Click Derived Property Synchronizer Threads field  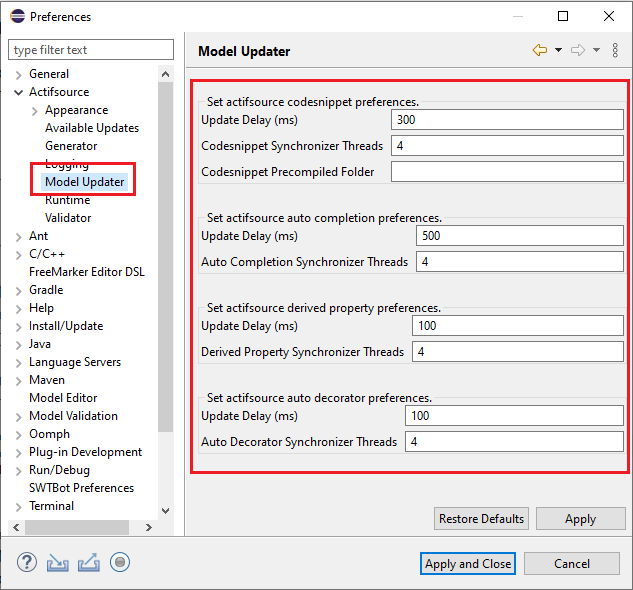pyautogui.click(x=518, y=352)
